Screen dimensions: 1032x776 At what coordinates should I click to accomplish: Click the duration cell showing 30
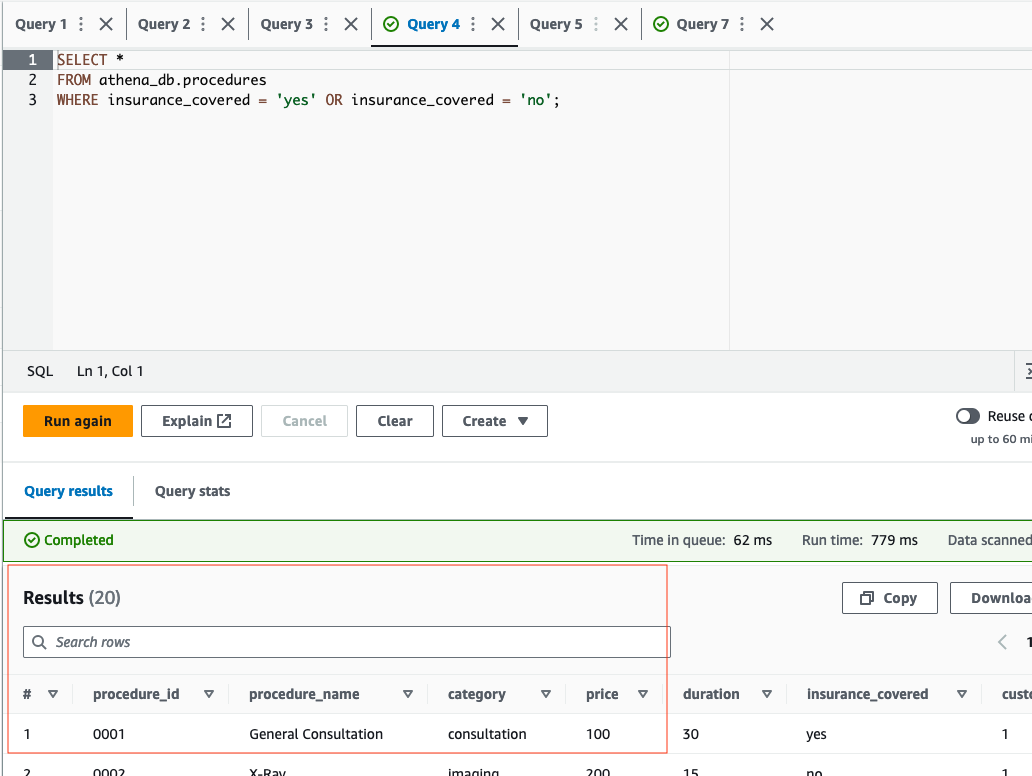point(690,734)
